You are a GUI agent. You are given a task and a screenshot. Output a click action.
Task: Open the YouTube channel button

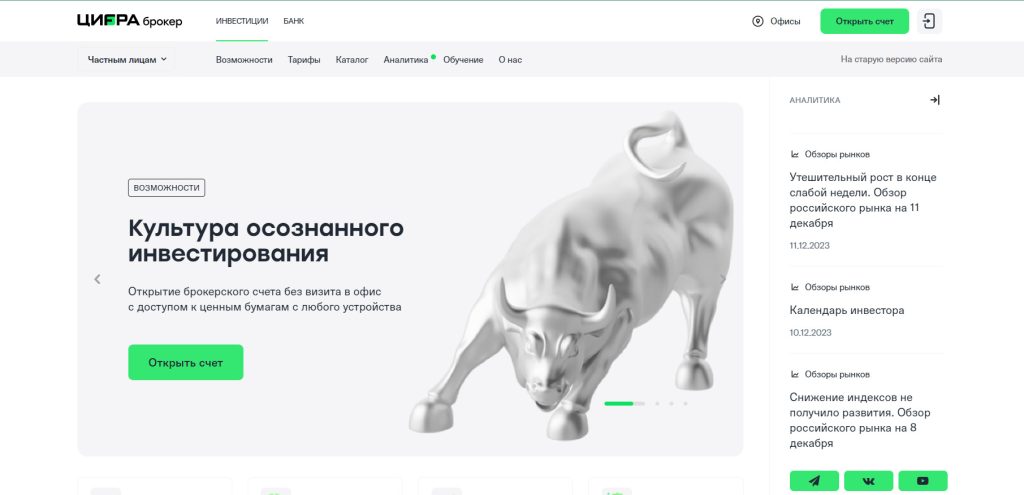[x=922, y=481]
